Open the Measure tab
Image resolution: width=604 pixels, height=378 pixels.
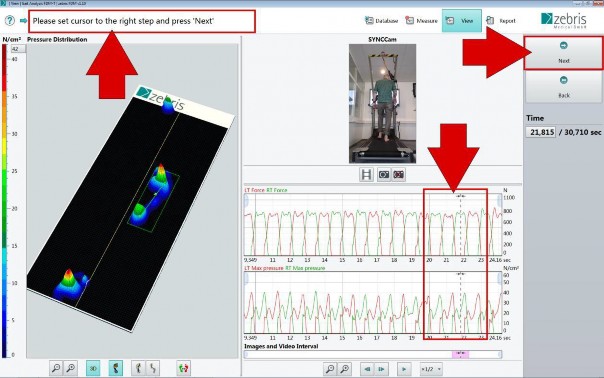421,20
